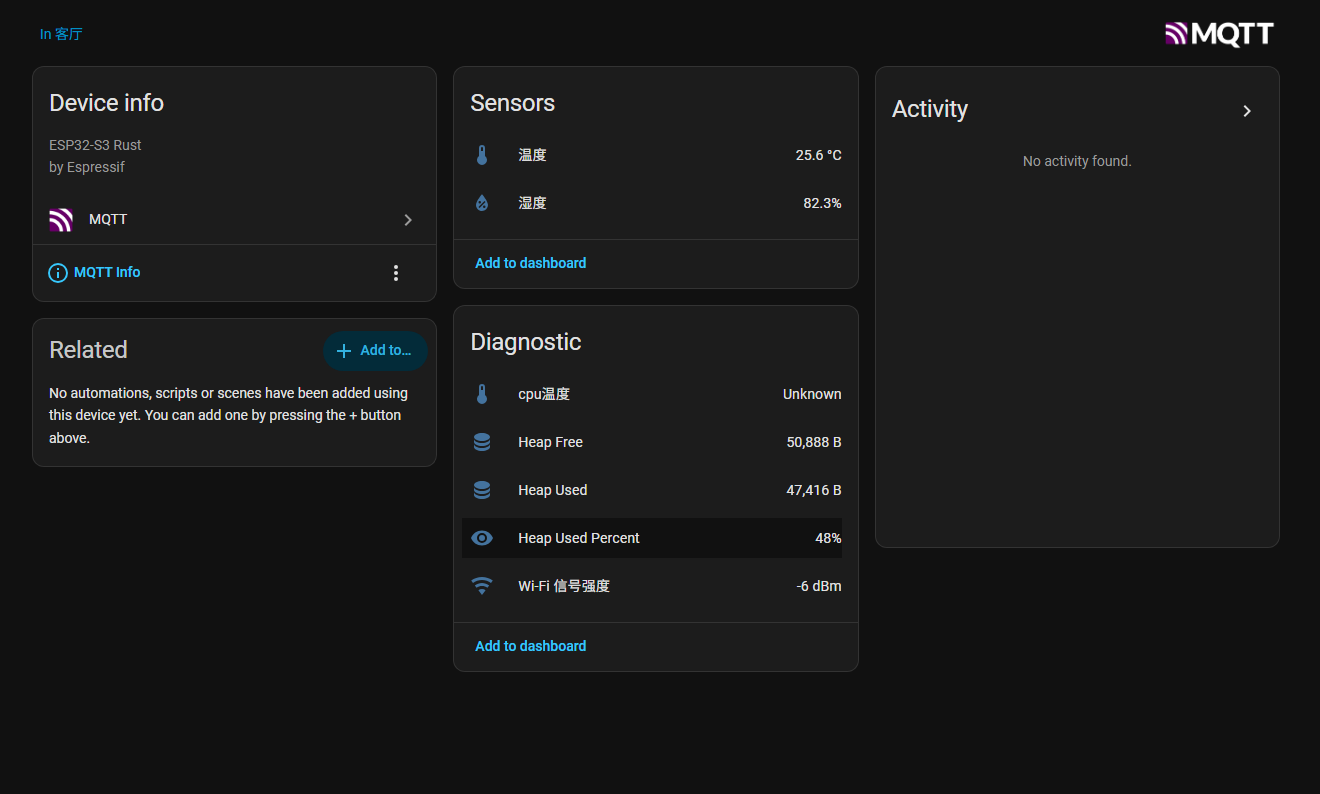The width and height of the screenshot is (1320, 794).
Task: Click the database icon for Heap Free
Action: click(x=482, y=442)
